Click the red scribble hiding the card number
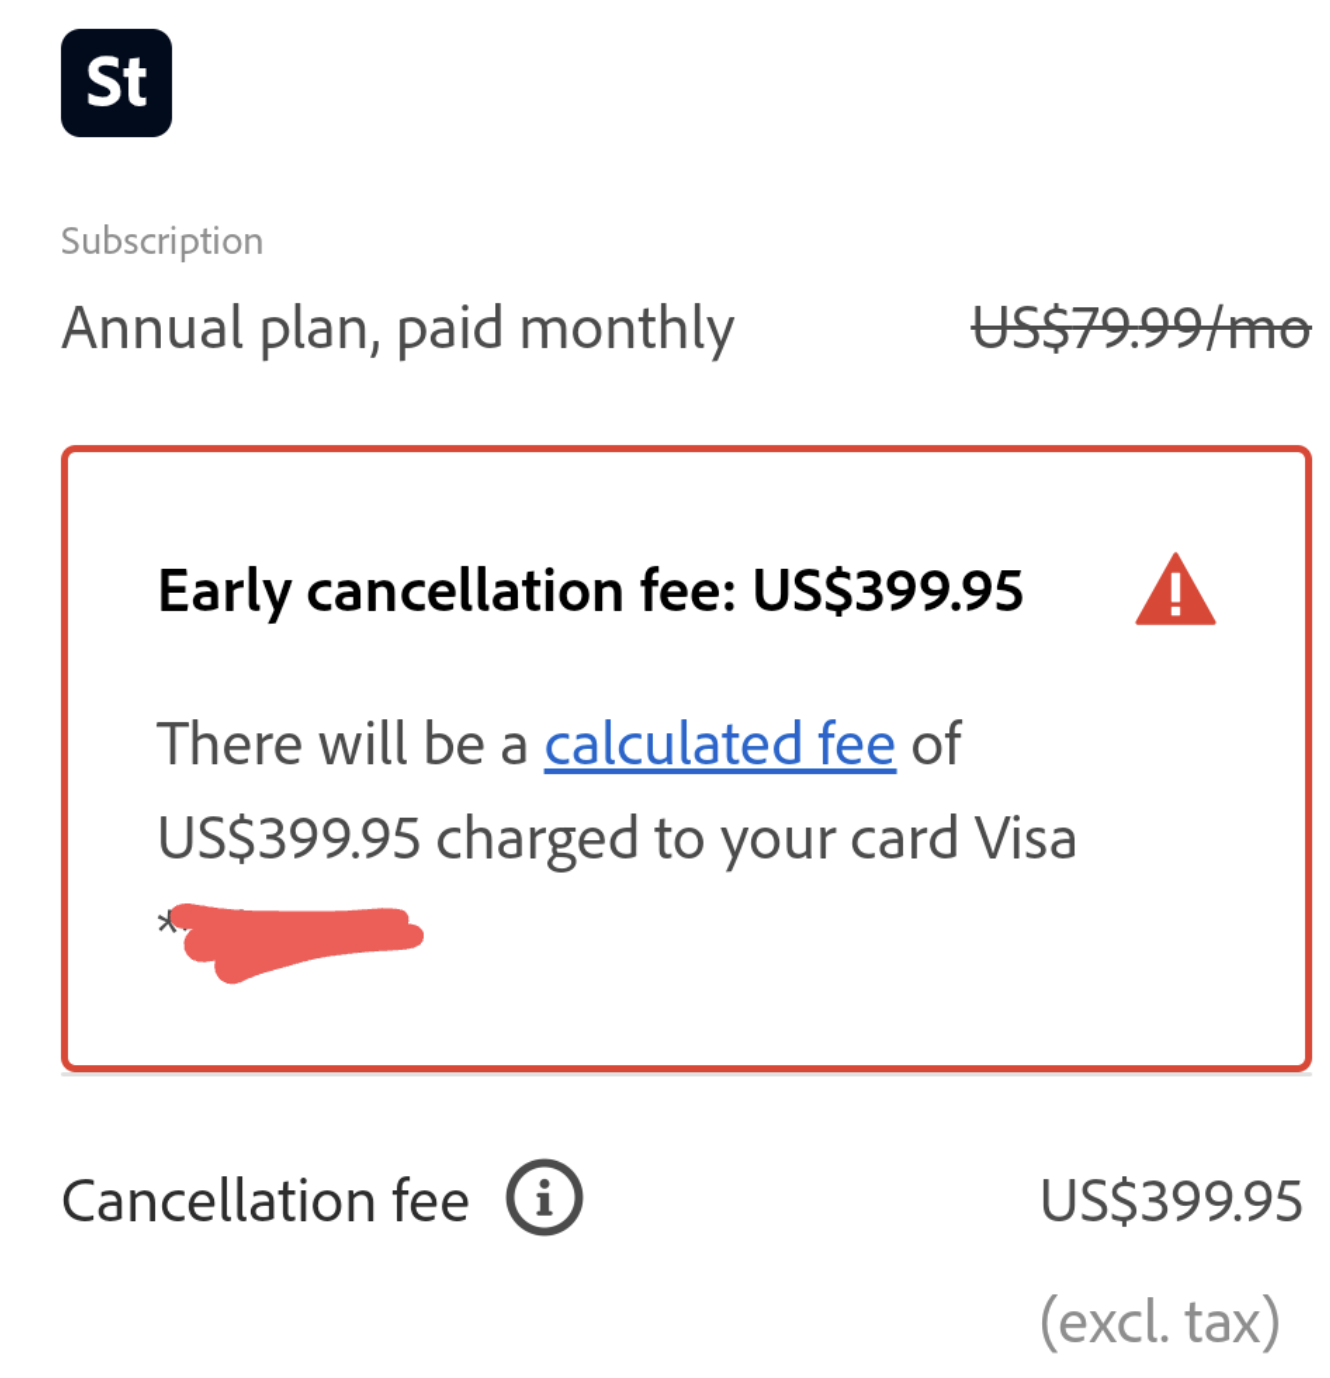Image resolution: width=1330 pixels, height=1378 pixels. click(x=300, y=940)
